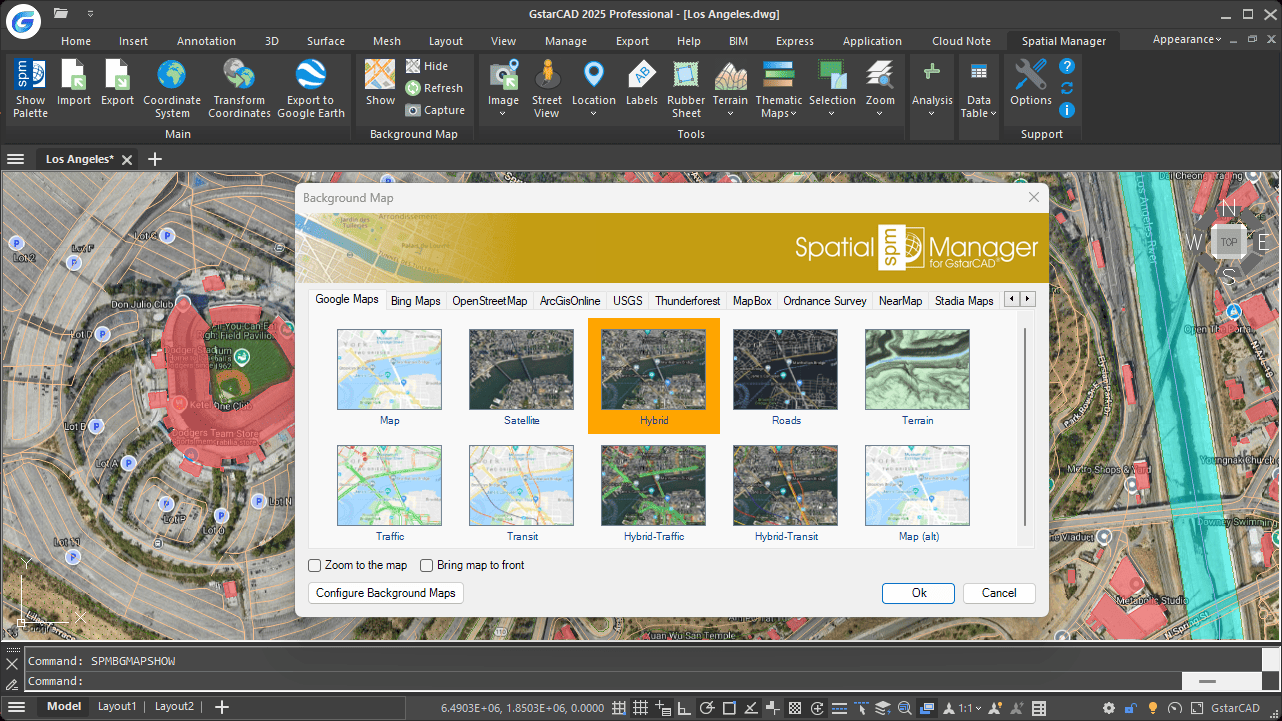The height and width of the screenshot is (721, 1282).
Task: Click the update check arrows icon in Support
Action: point(1067,88)
